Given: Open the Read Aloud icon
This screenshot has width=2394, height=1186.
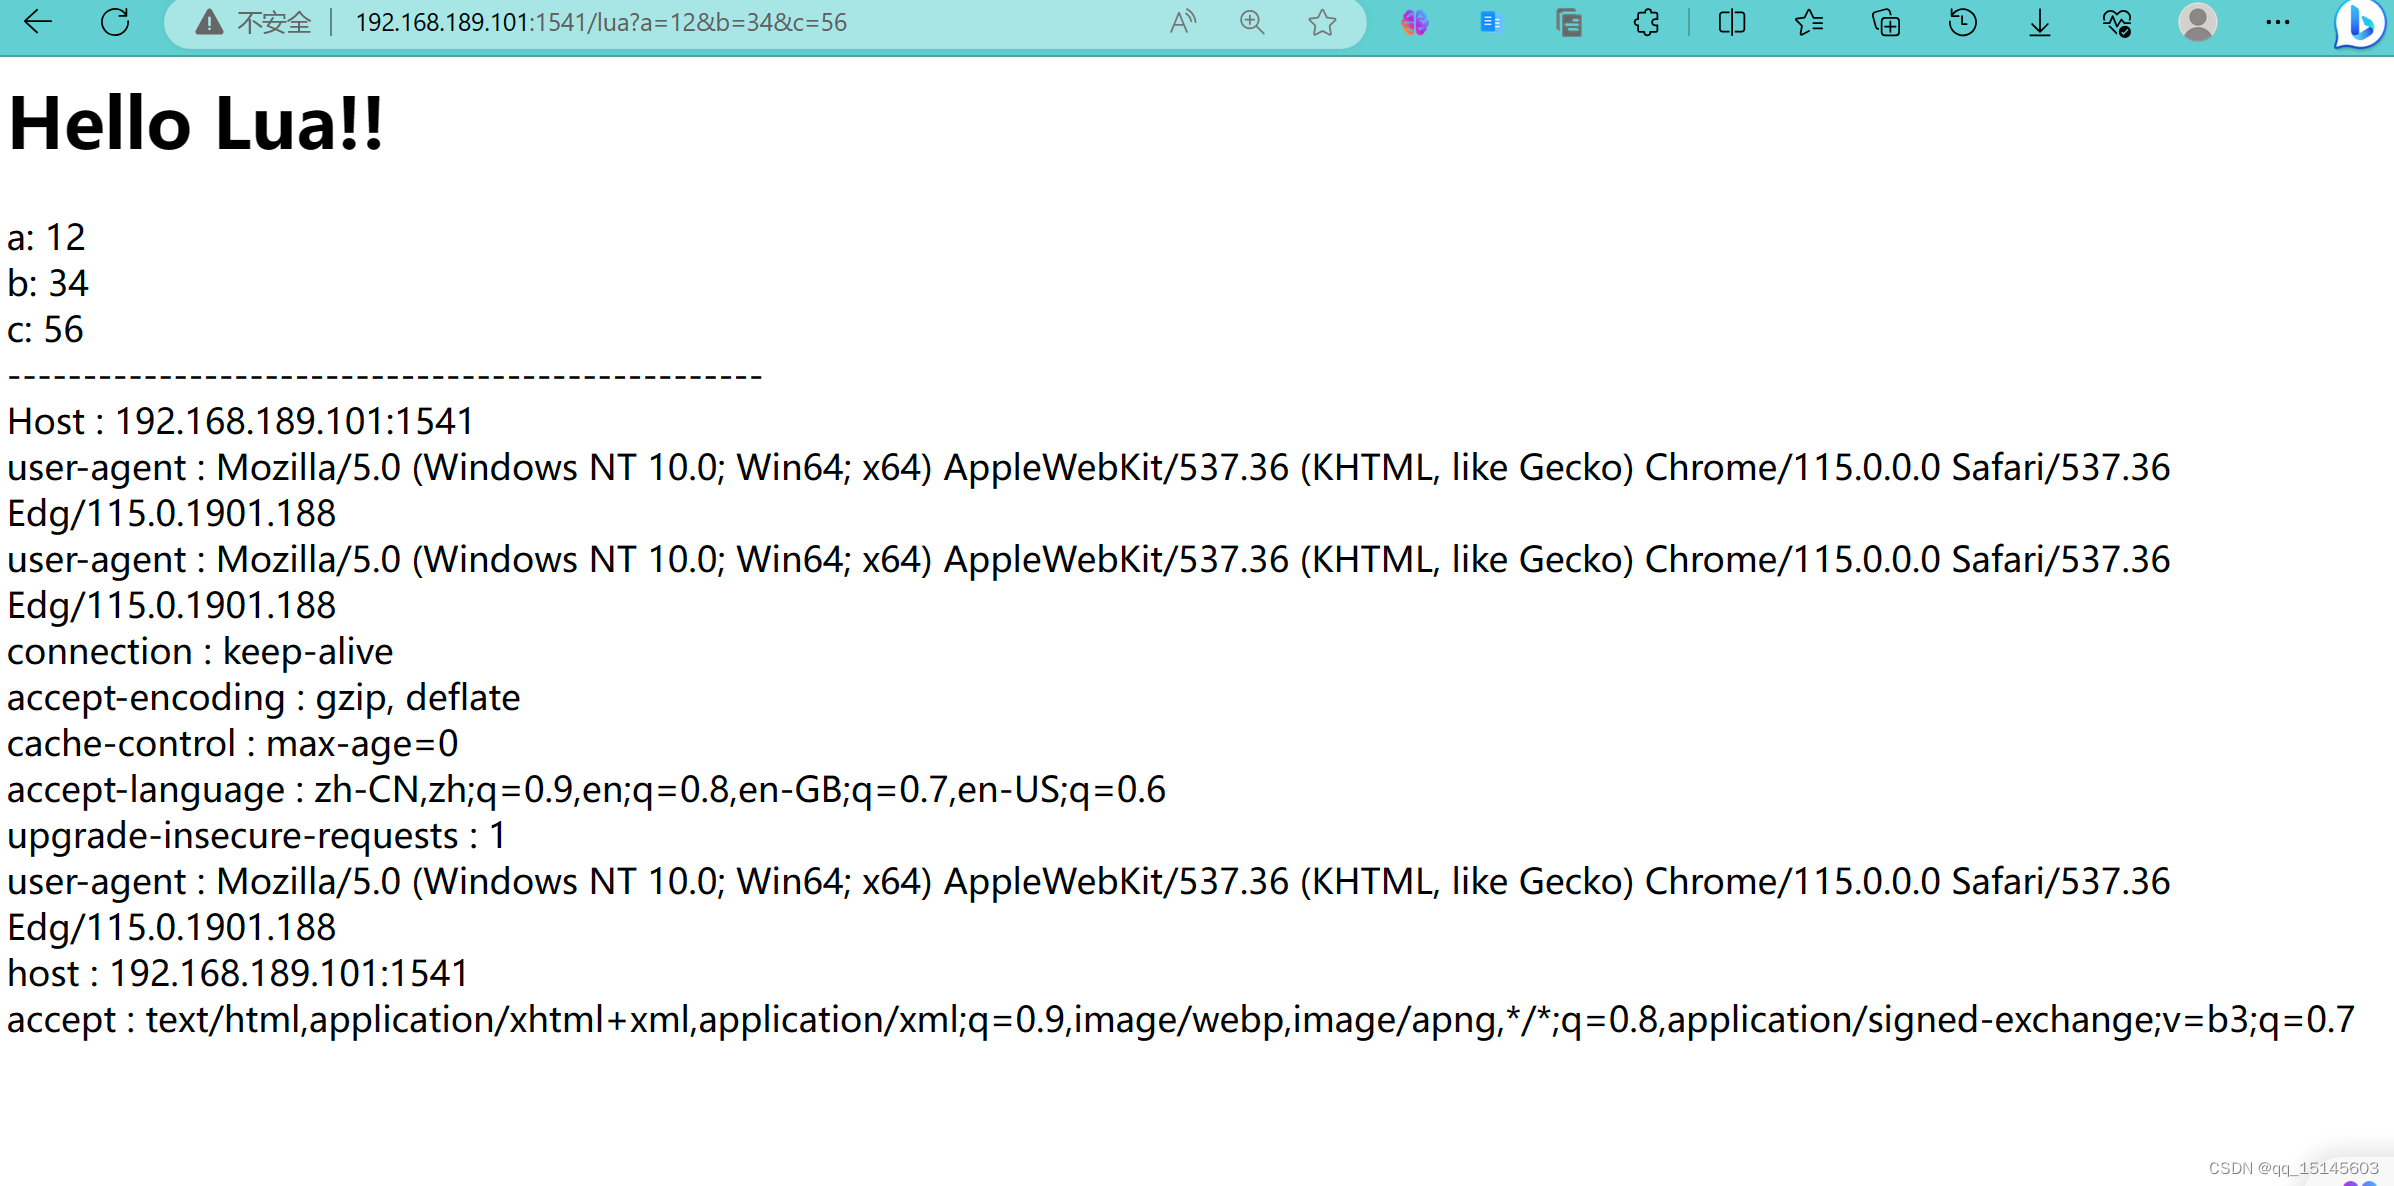Looking at the screenshot, I should tap(1182, 22).
